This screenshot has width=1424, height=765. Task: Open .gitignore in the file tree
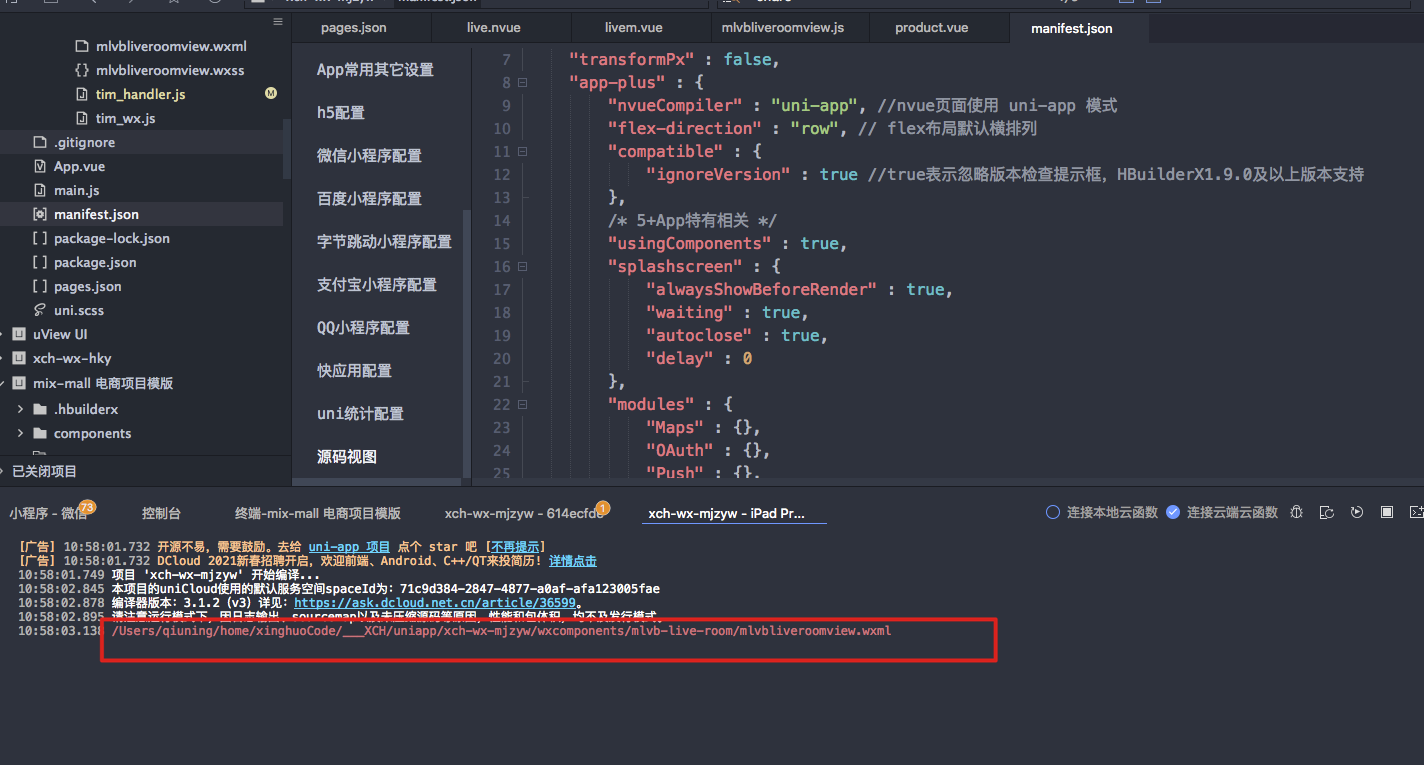point(84,142)
